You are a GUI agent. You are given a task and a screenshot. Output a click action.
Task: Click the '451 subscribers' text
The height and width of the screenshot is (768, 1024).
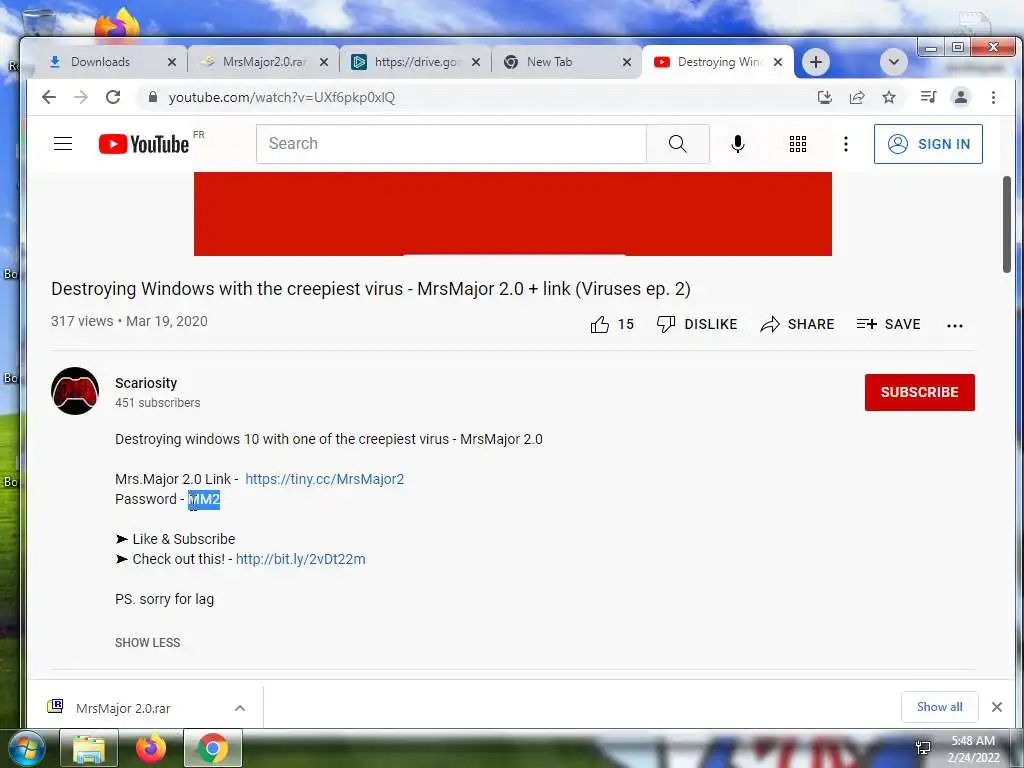(157, 403)
